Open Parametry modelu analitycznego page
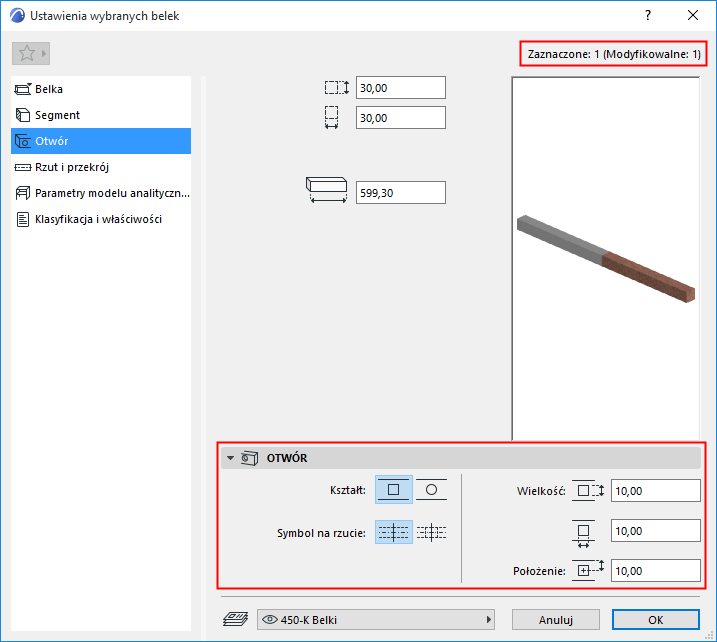Image resolution: width=717 pixels, height=642 pixels. [x=101, y=193]
